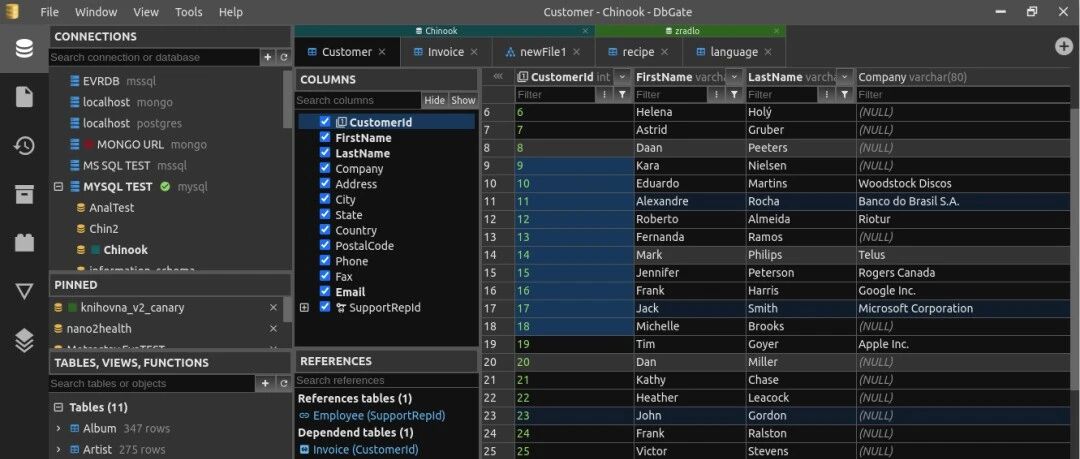This screenshot has height=459, width=1080.
Task: Toggle the Email column checkbox
Action: coord(326,292)
